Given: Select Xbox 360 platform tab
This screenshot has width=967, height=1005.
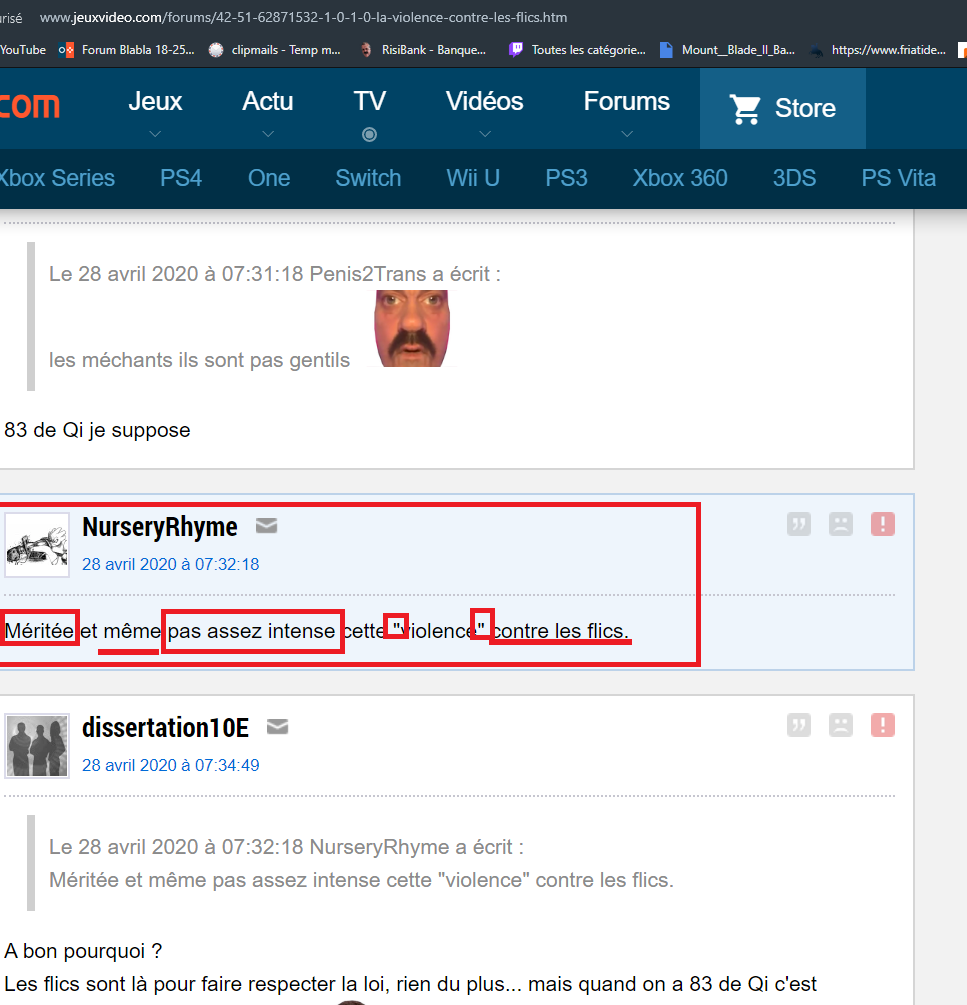Looking at the screenshot, I should pos(680,178).
